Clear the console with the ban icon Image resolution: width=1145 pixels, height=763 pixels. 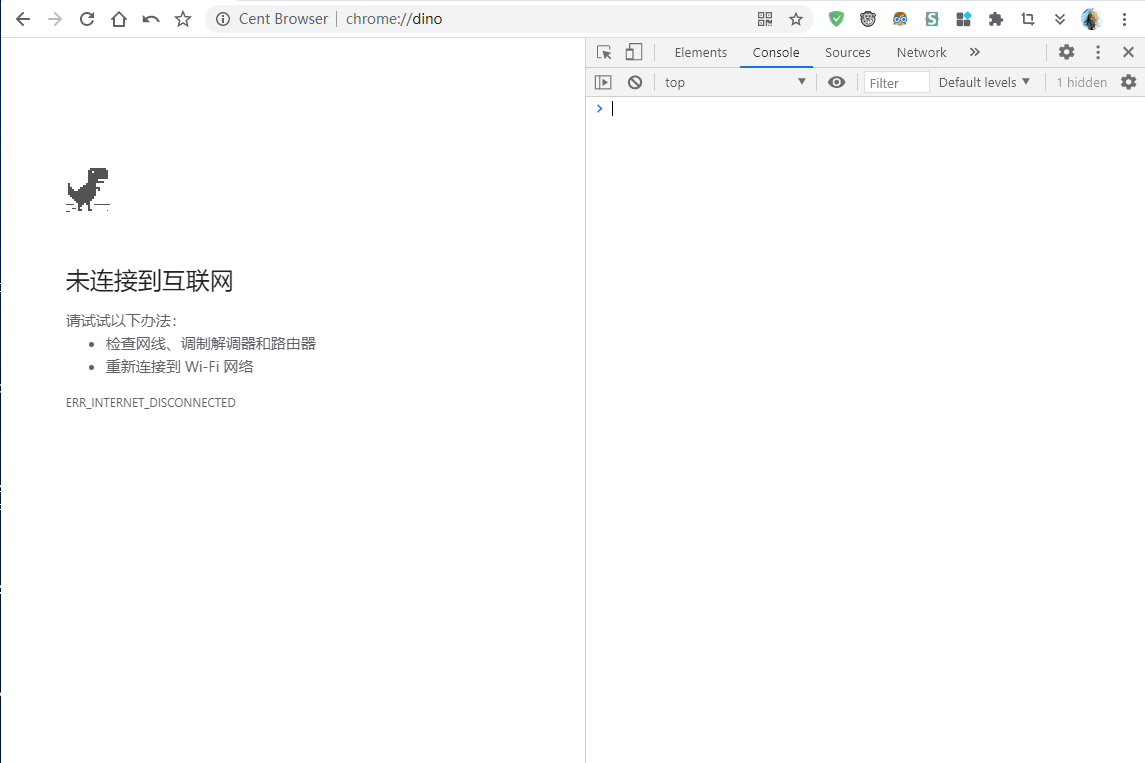(x=635, y=82)
